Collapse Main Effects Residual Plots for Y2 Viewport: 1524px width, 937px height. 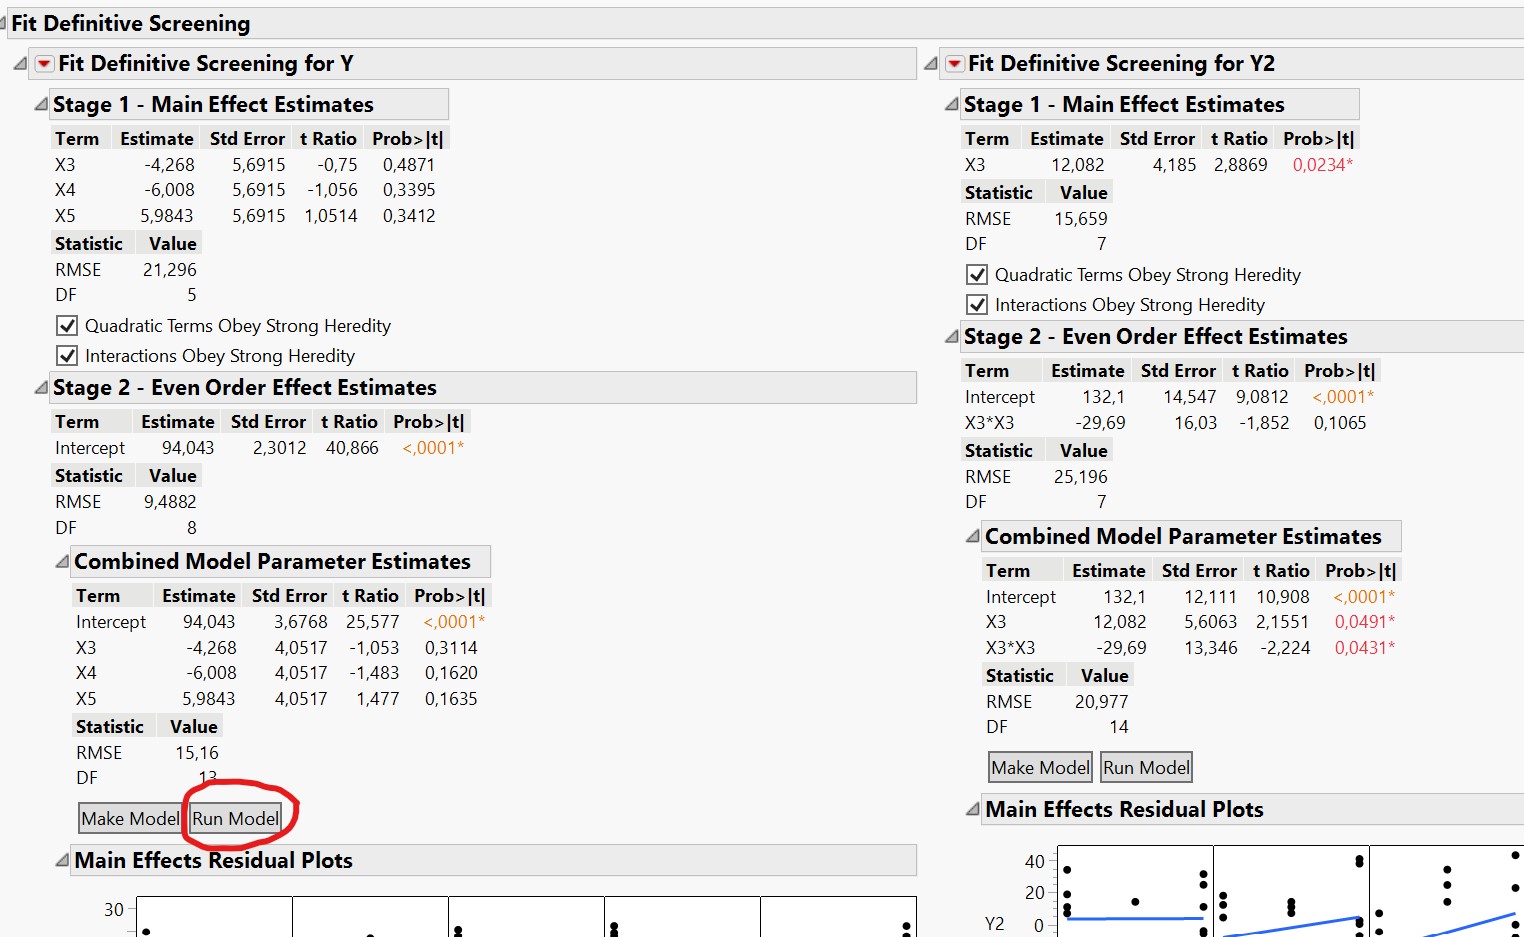click(x=972, y=809)
